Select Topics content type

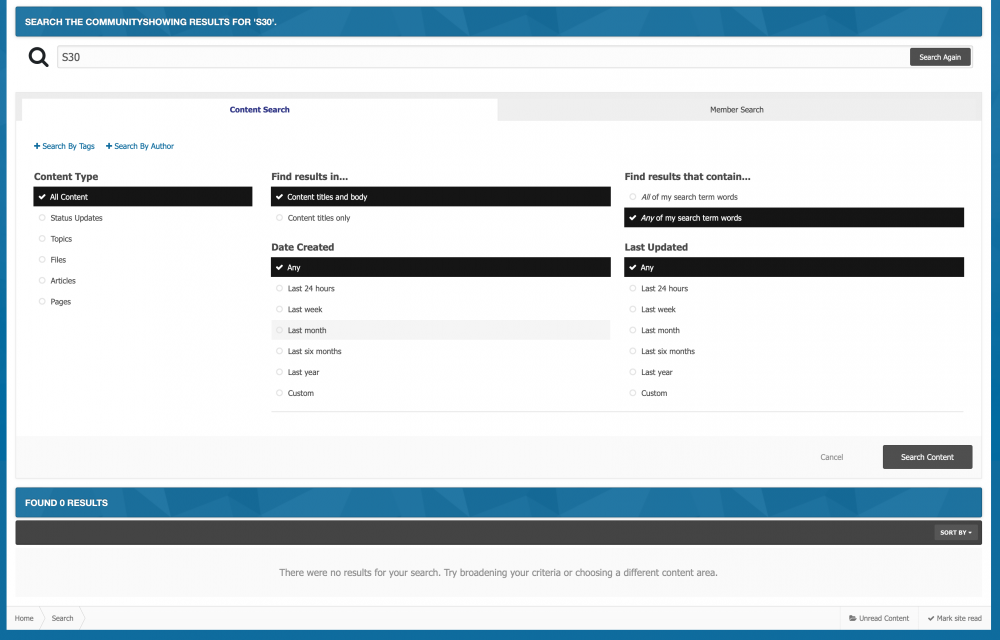[143, 239]
